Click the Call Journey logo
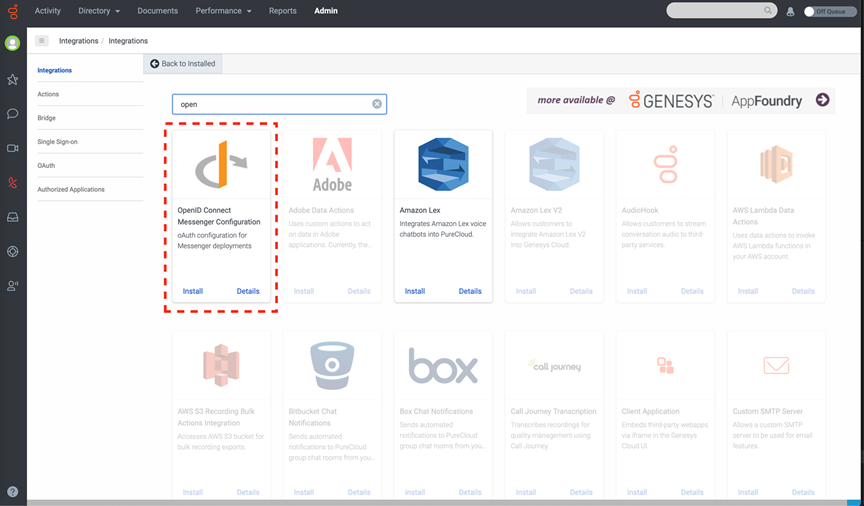This screenshot has height=506, width=864. (x=554, y=365)
